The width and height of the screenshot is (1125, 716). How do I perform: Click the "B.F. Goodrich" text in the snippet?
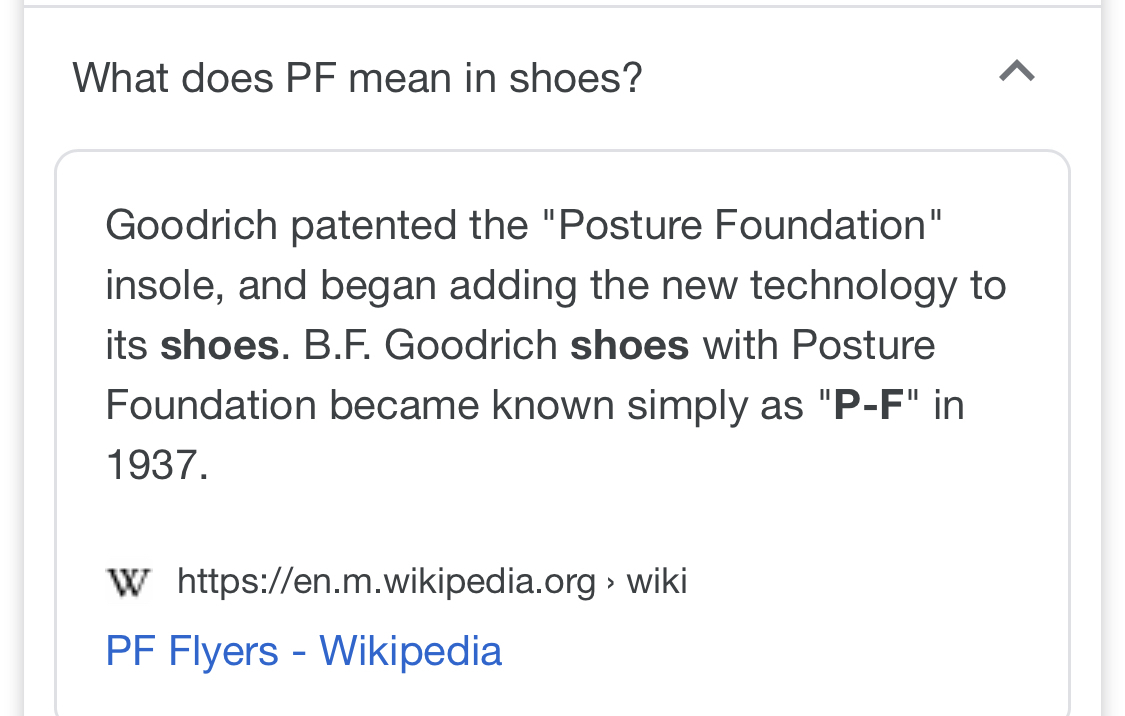click(430, 346)
